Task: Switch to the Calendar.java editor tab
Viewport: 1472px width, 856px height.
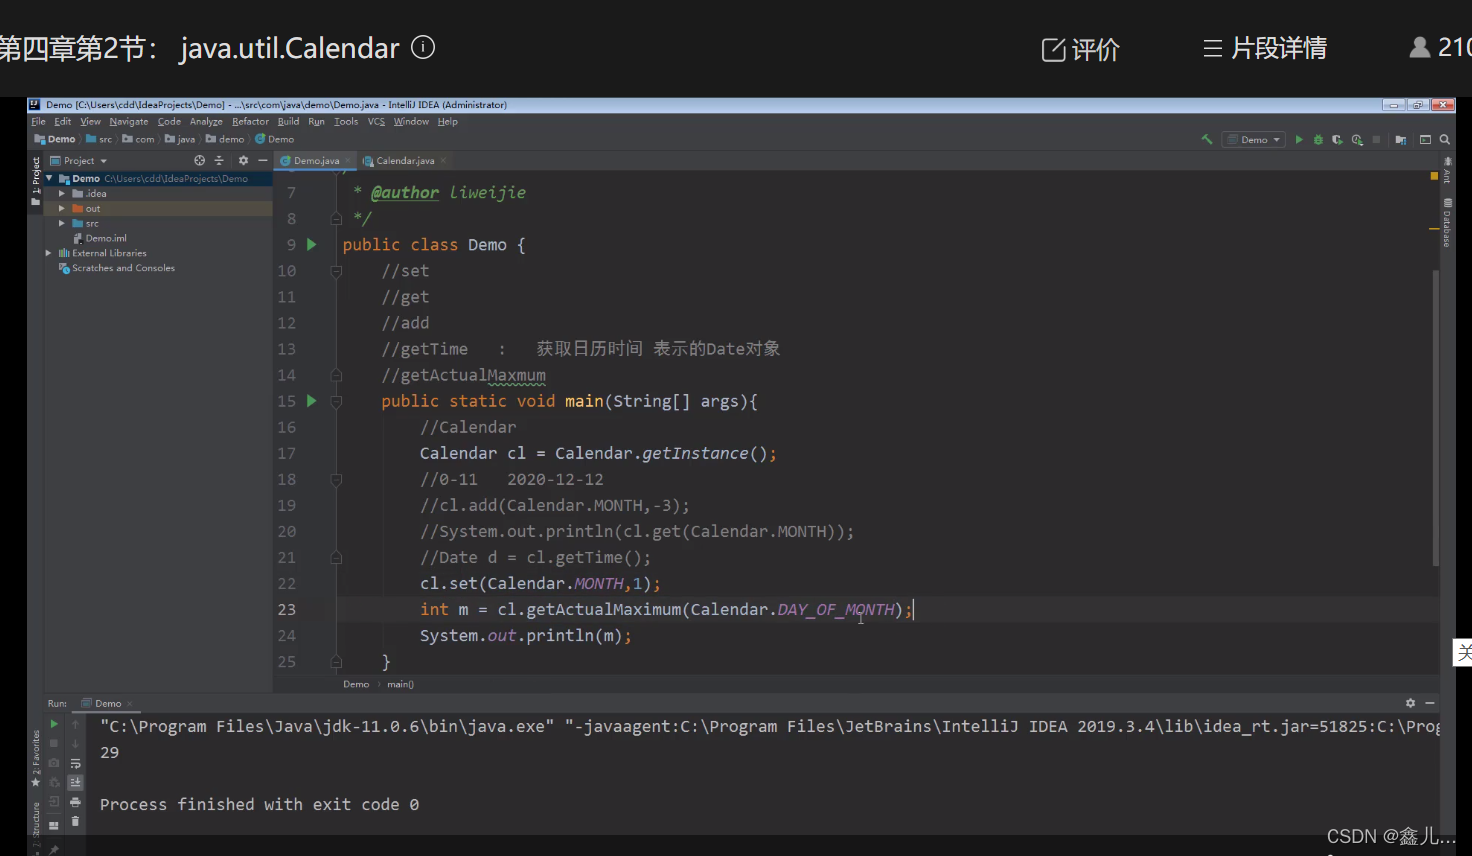Action: pos(405,161)
